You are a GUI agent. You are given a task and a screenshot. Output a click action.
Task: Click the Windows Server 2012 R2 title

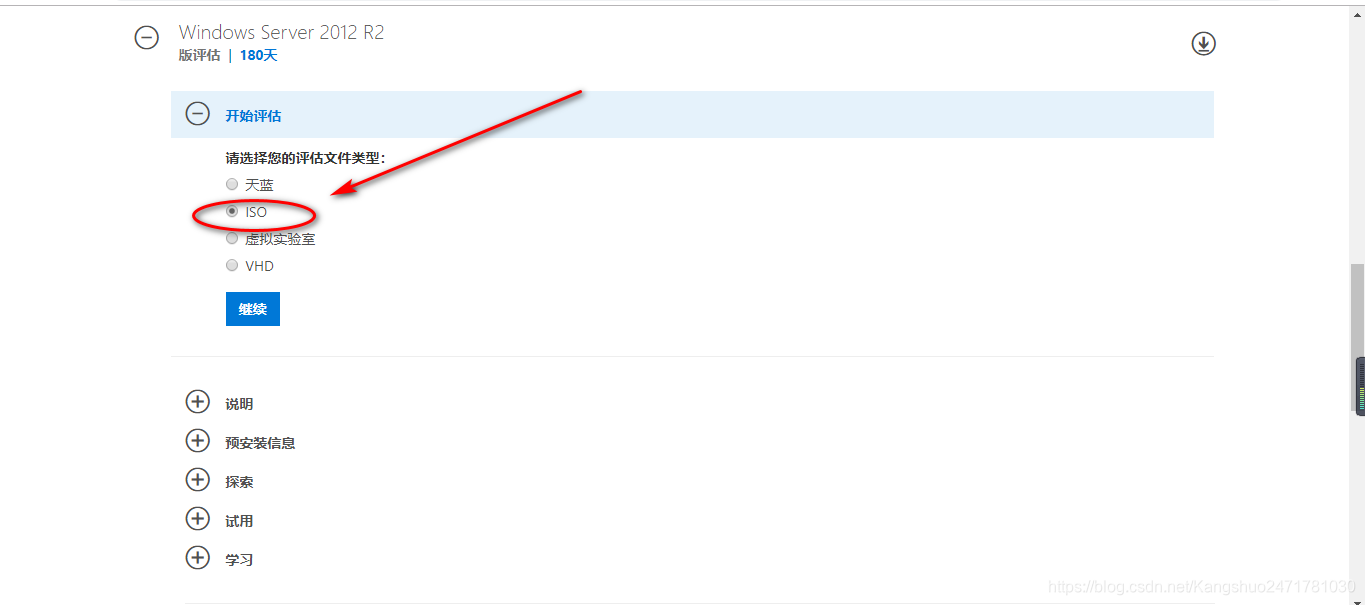(x=281, y=32)
